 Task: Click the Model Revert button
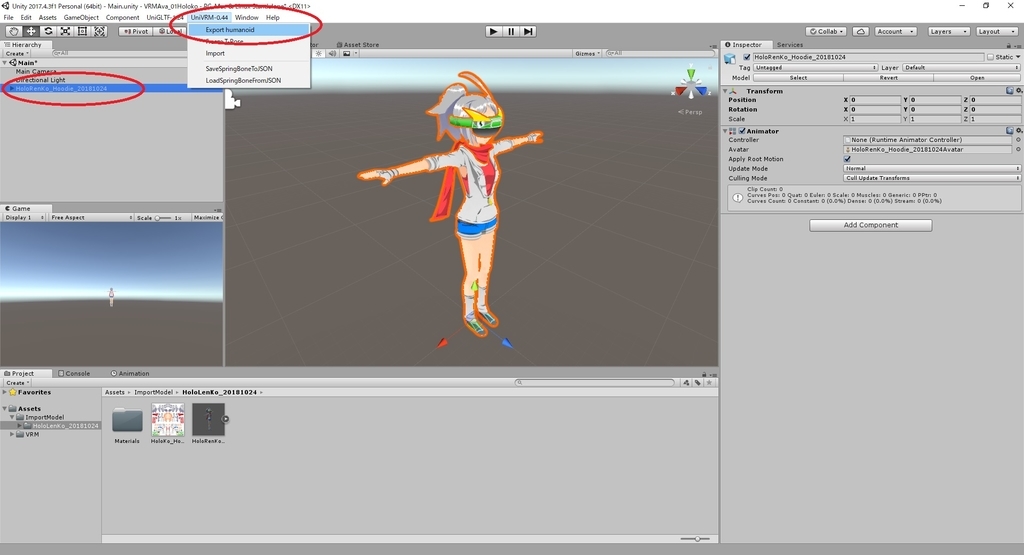(x=888, y=78)
